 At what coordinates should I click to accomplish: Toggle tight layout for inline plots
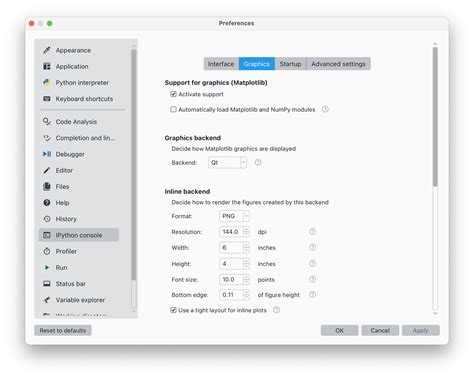[173, 310]
